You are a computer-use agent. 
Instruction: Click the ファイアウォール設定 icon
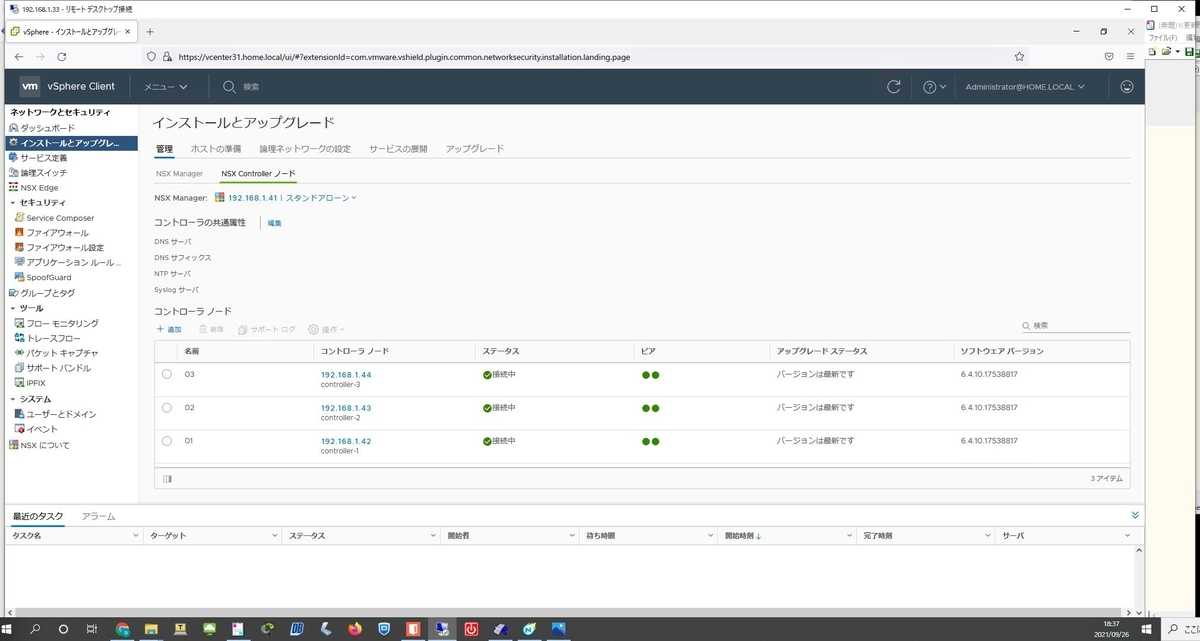click(19, 248)
